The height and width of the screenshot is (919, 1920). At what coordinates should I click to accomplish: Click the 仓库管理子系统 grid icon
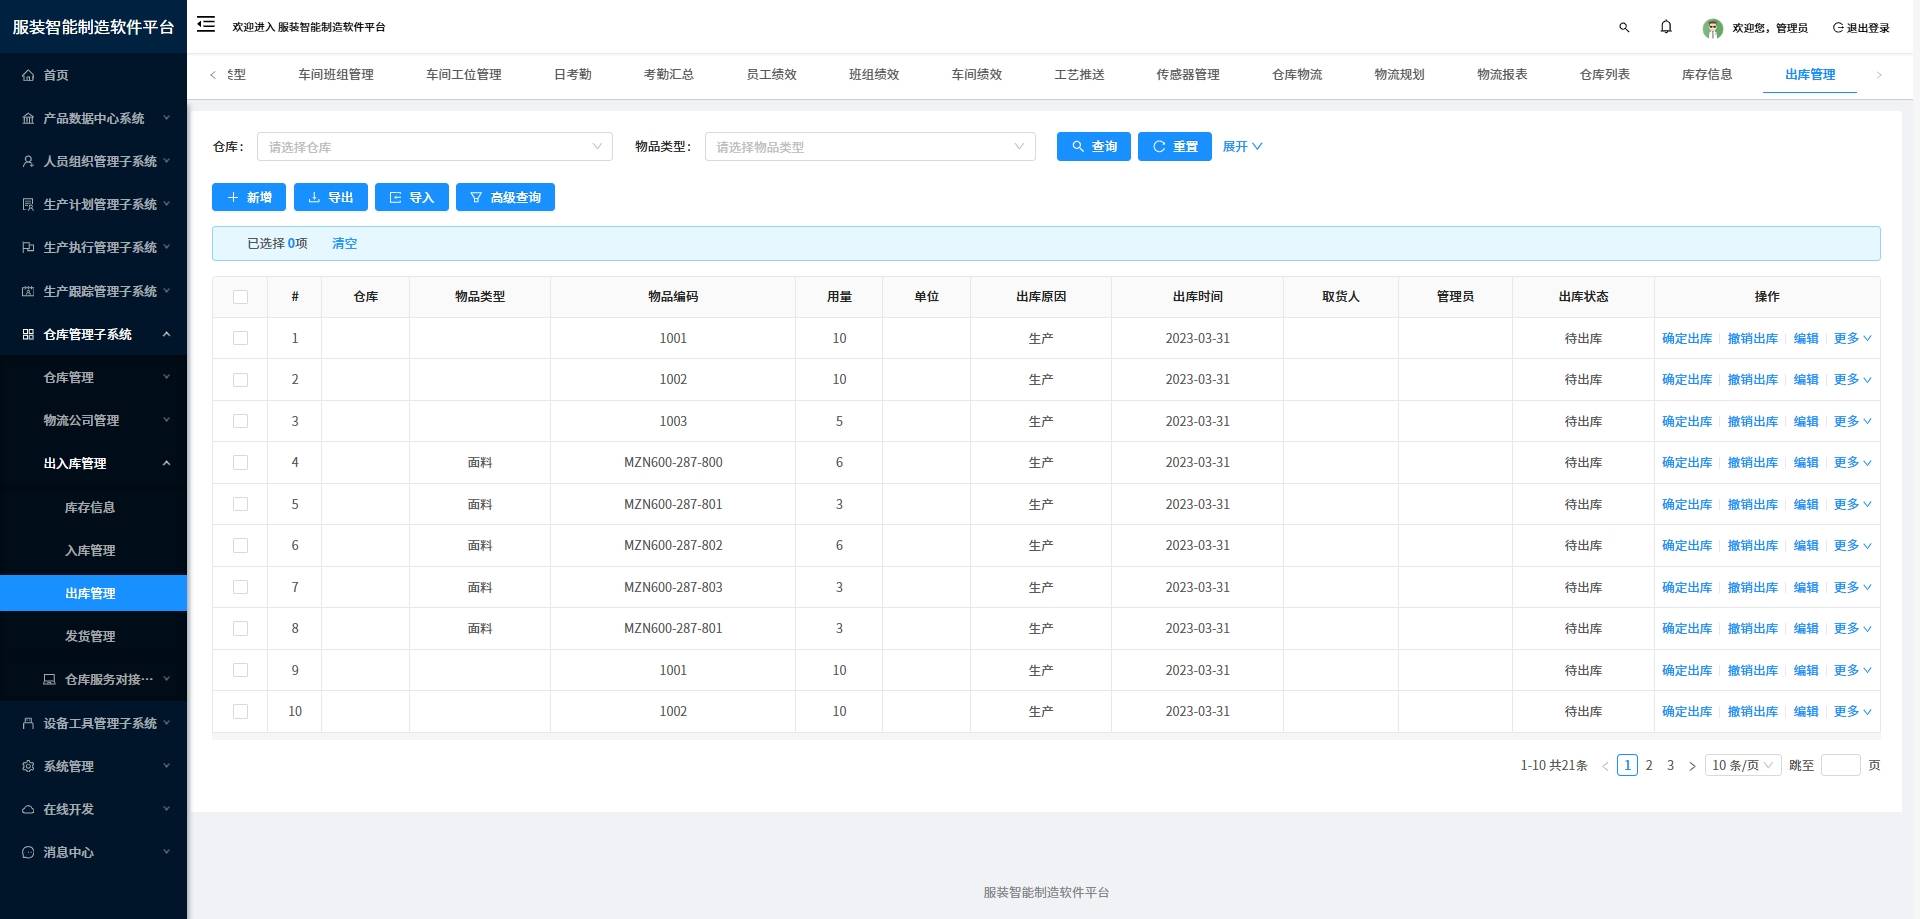coord(28,334)
